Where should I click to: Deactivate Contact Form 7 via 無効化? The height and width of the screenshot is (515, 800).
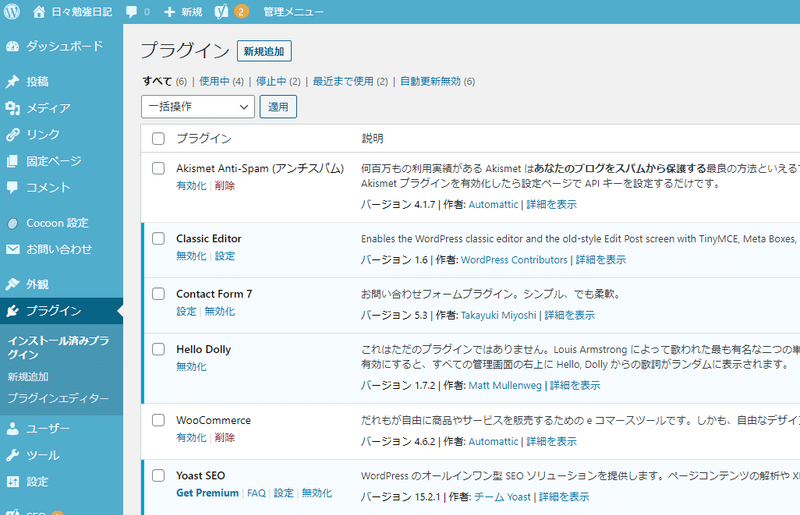(x=219, y=311)
